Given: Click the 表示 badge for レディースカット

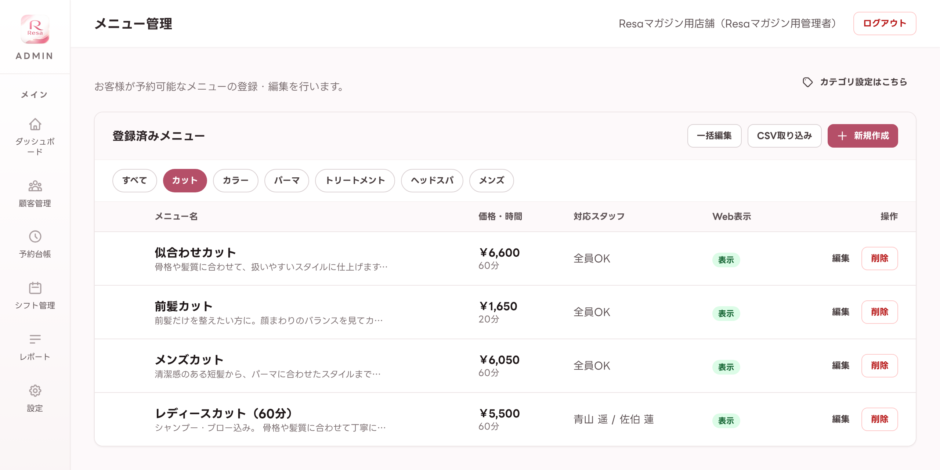Looking at the screenshot, I should [x=726, y=421].
